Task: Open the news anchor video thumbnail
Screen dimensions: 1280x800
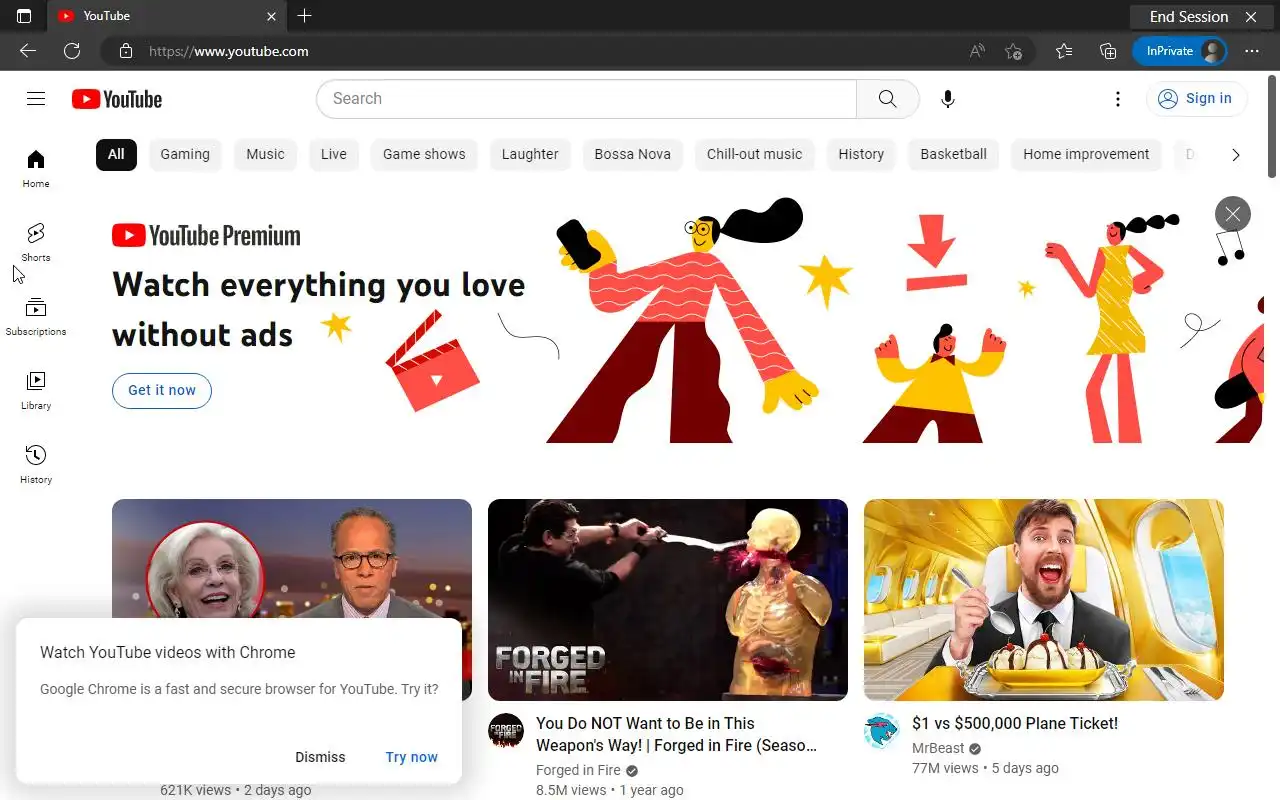Action: [x=292, y=558]
